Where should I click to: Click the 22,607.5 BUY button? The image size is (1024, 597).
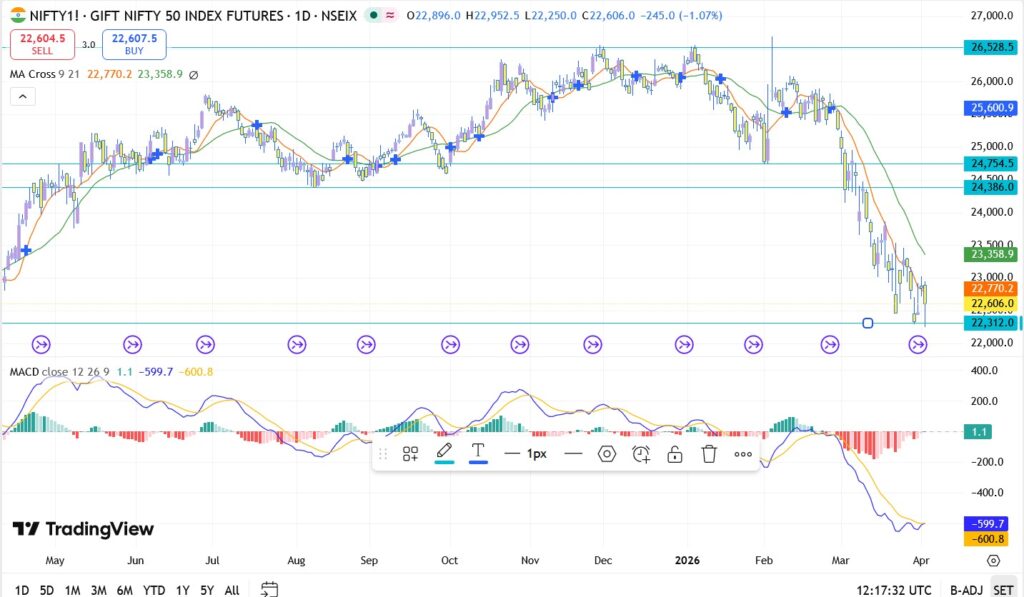pyautogui.click(x=134, y=44)
